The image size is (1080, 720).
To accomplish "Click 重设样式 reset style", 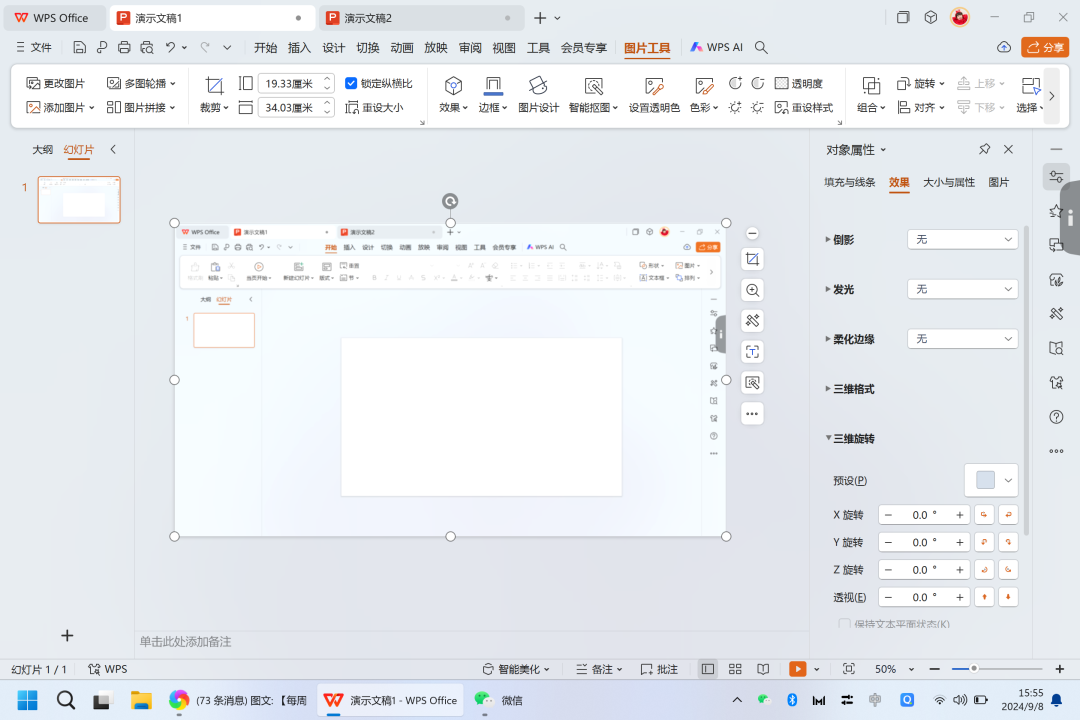I will [804, 107].
